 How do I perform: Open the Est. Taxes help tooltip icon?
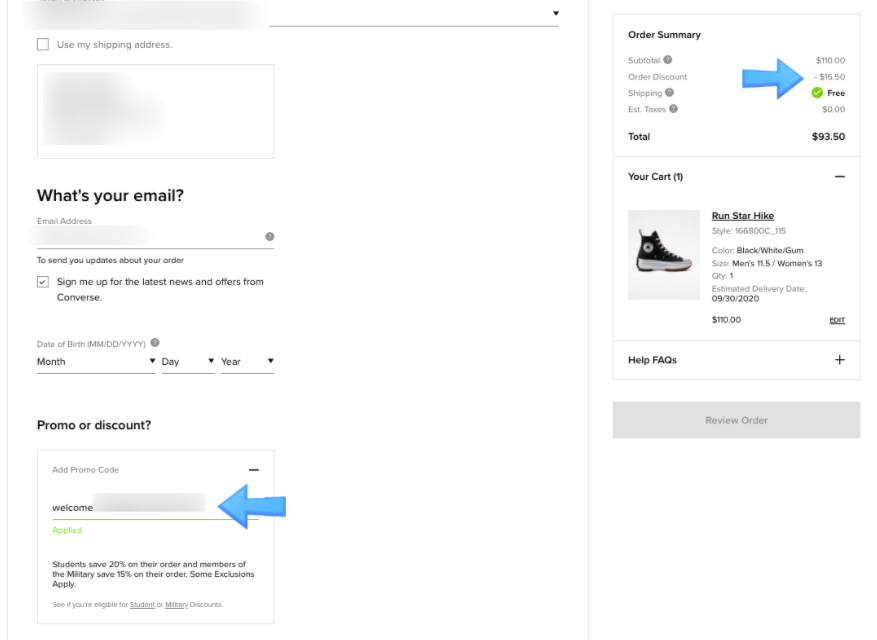pos(673,109)
